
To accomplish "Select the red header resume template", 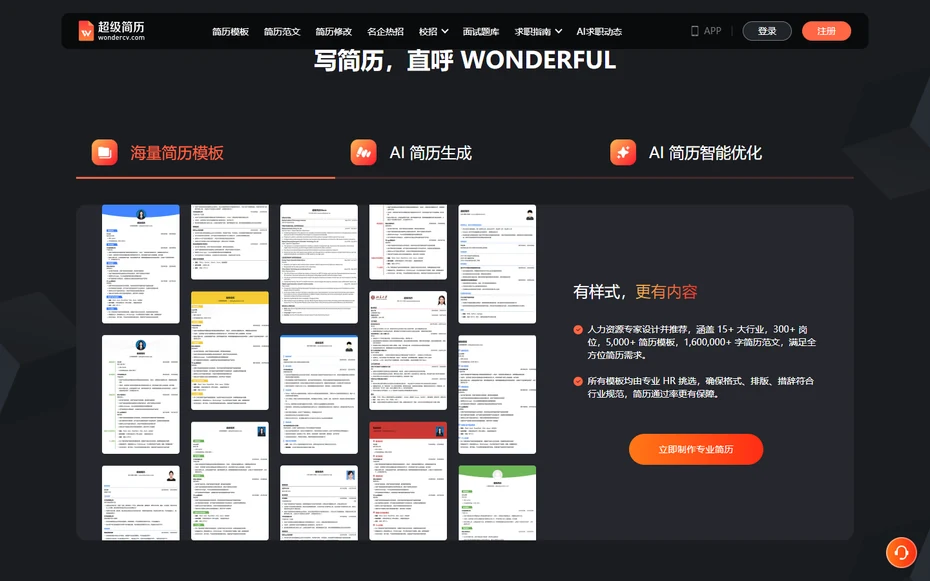I will (x=408, y=481).
